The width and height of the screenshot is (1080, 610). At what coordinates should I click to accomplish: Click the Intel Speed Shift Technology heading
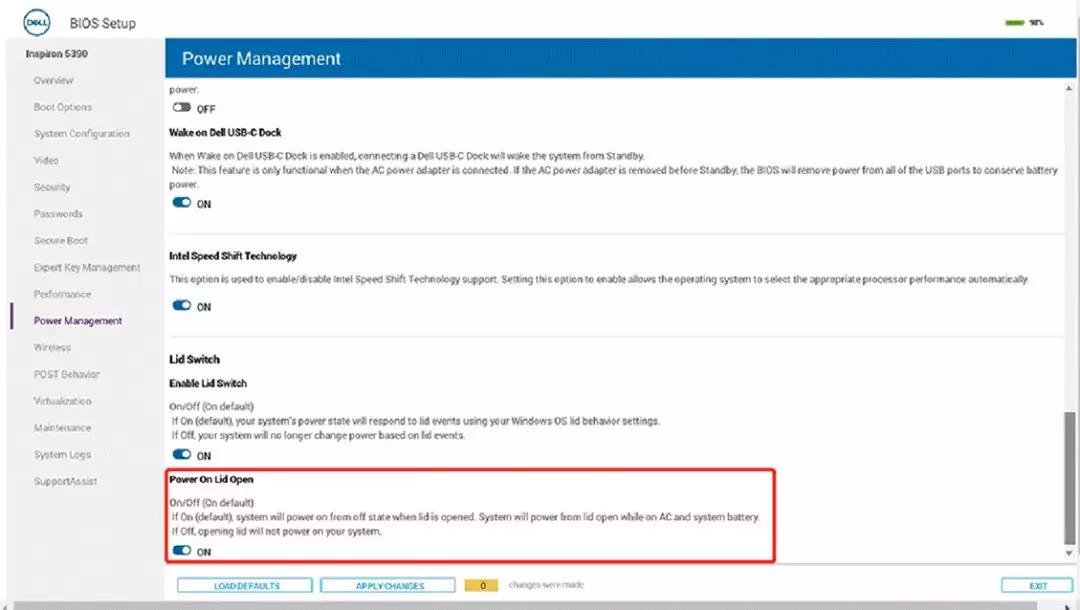tap(233, 256)
